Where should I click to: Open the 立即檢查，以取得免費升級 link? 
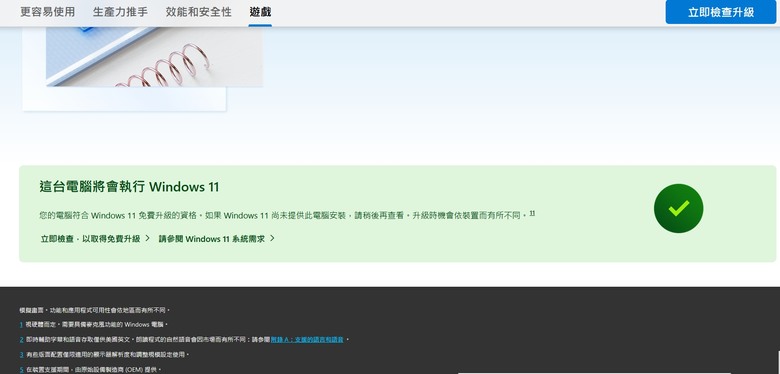point(90,239)
